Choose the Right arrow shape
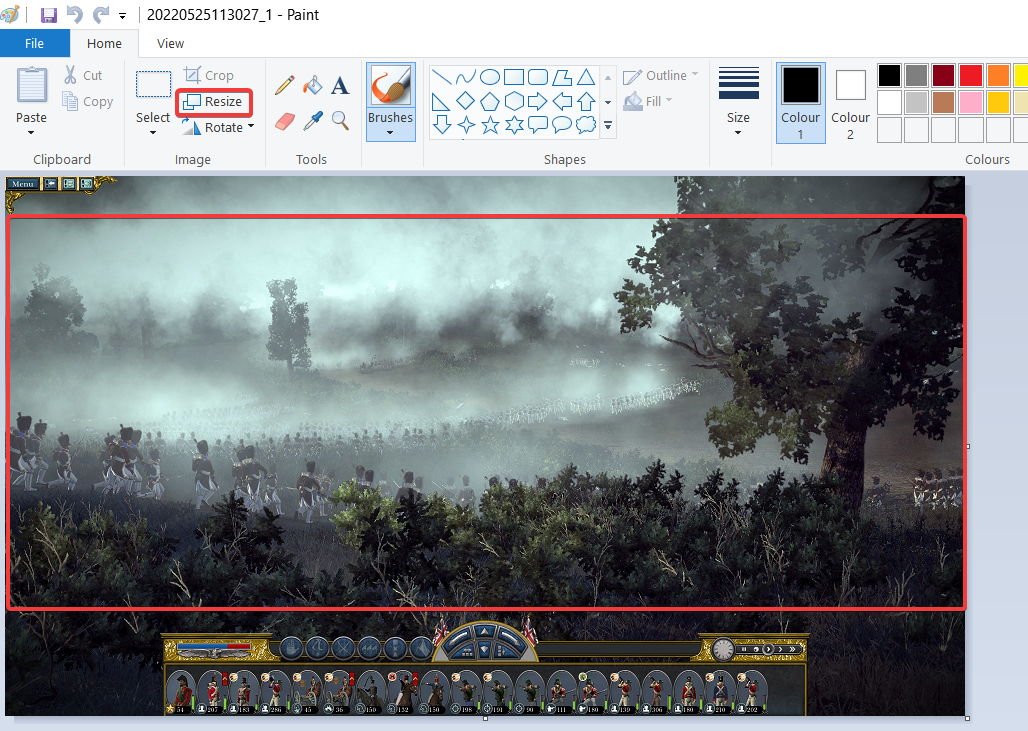Screen dimensions: 1028x731 coord(538,102)
